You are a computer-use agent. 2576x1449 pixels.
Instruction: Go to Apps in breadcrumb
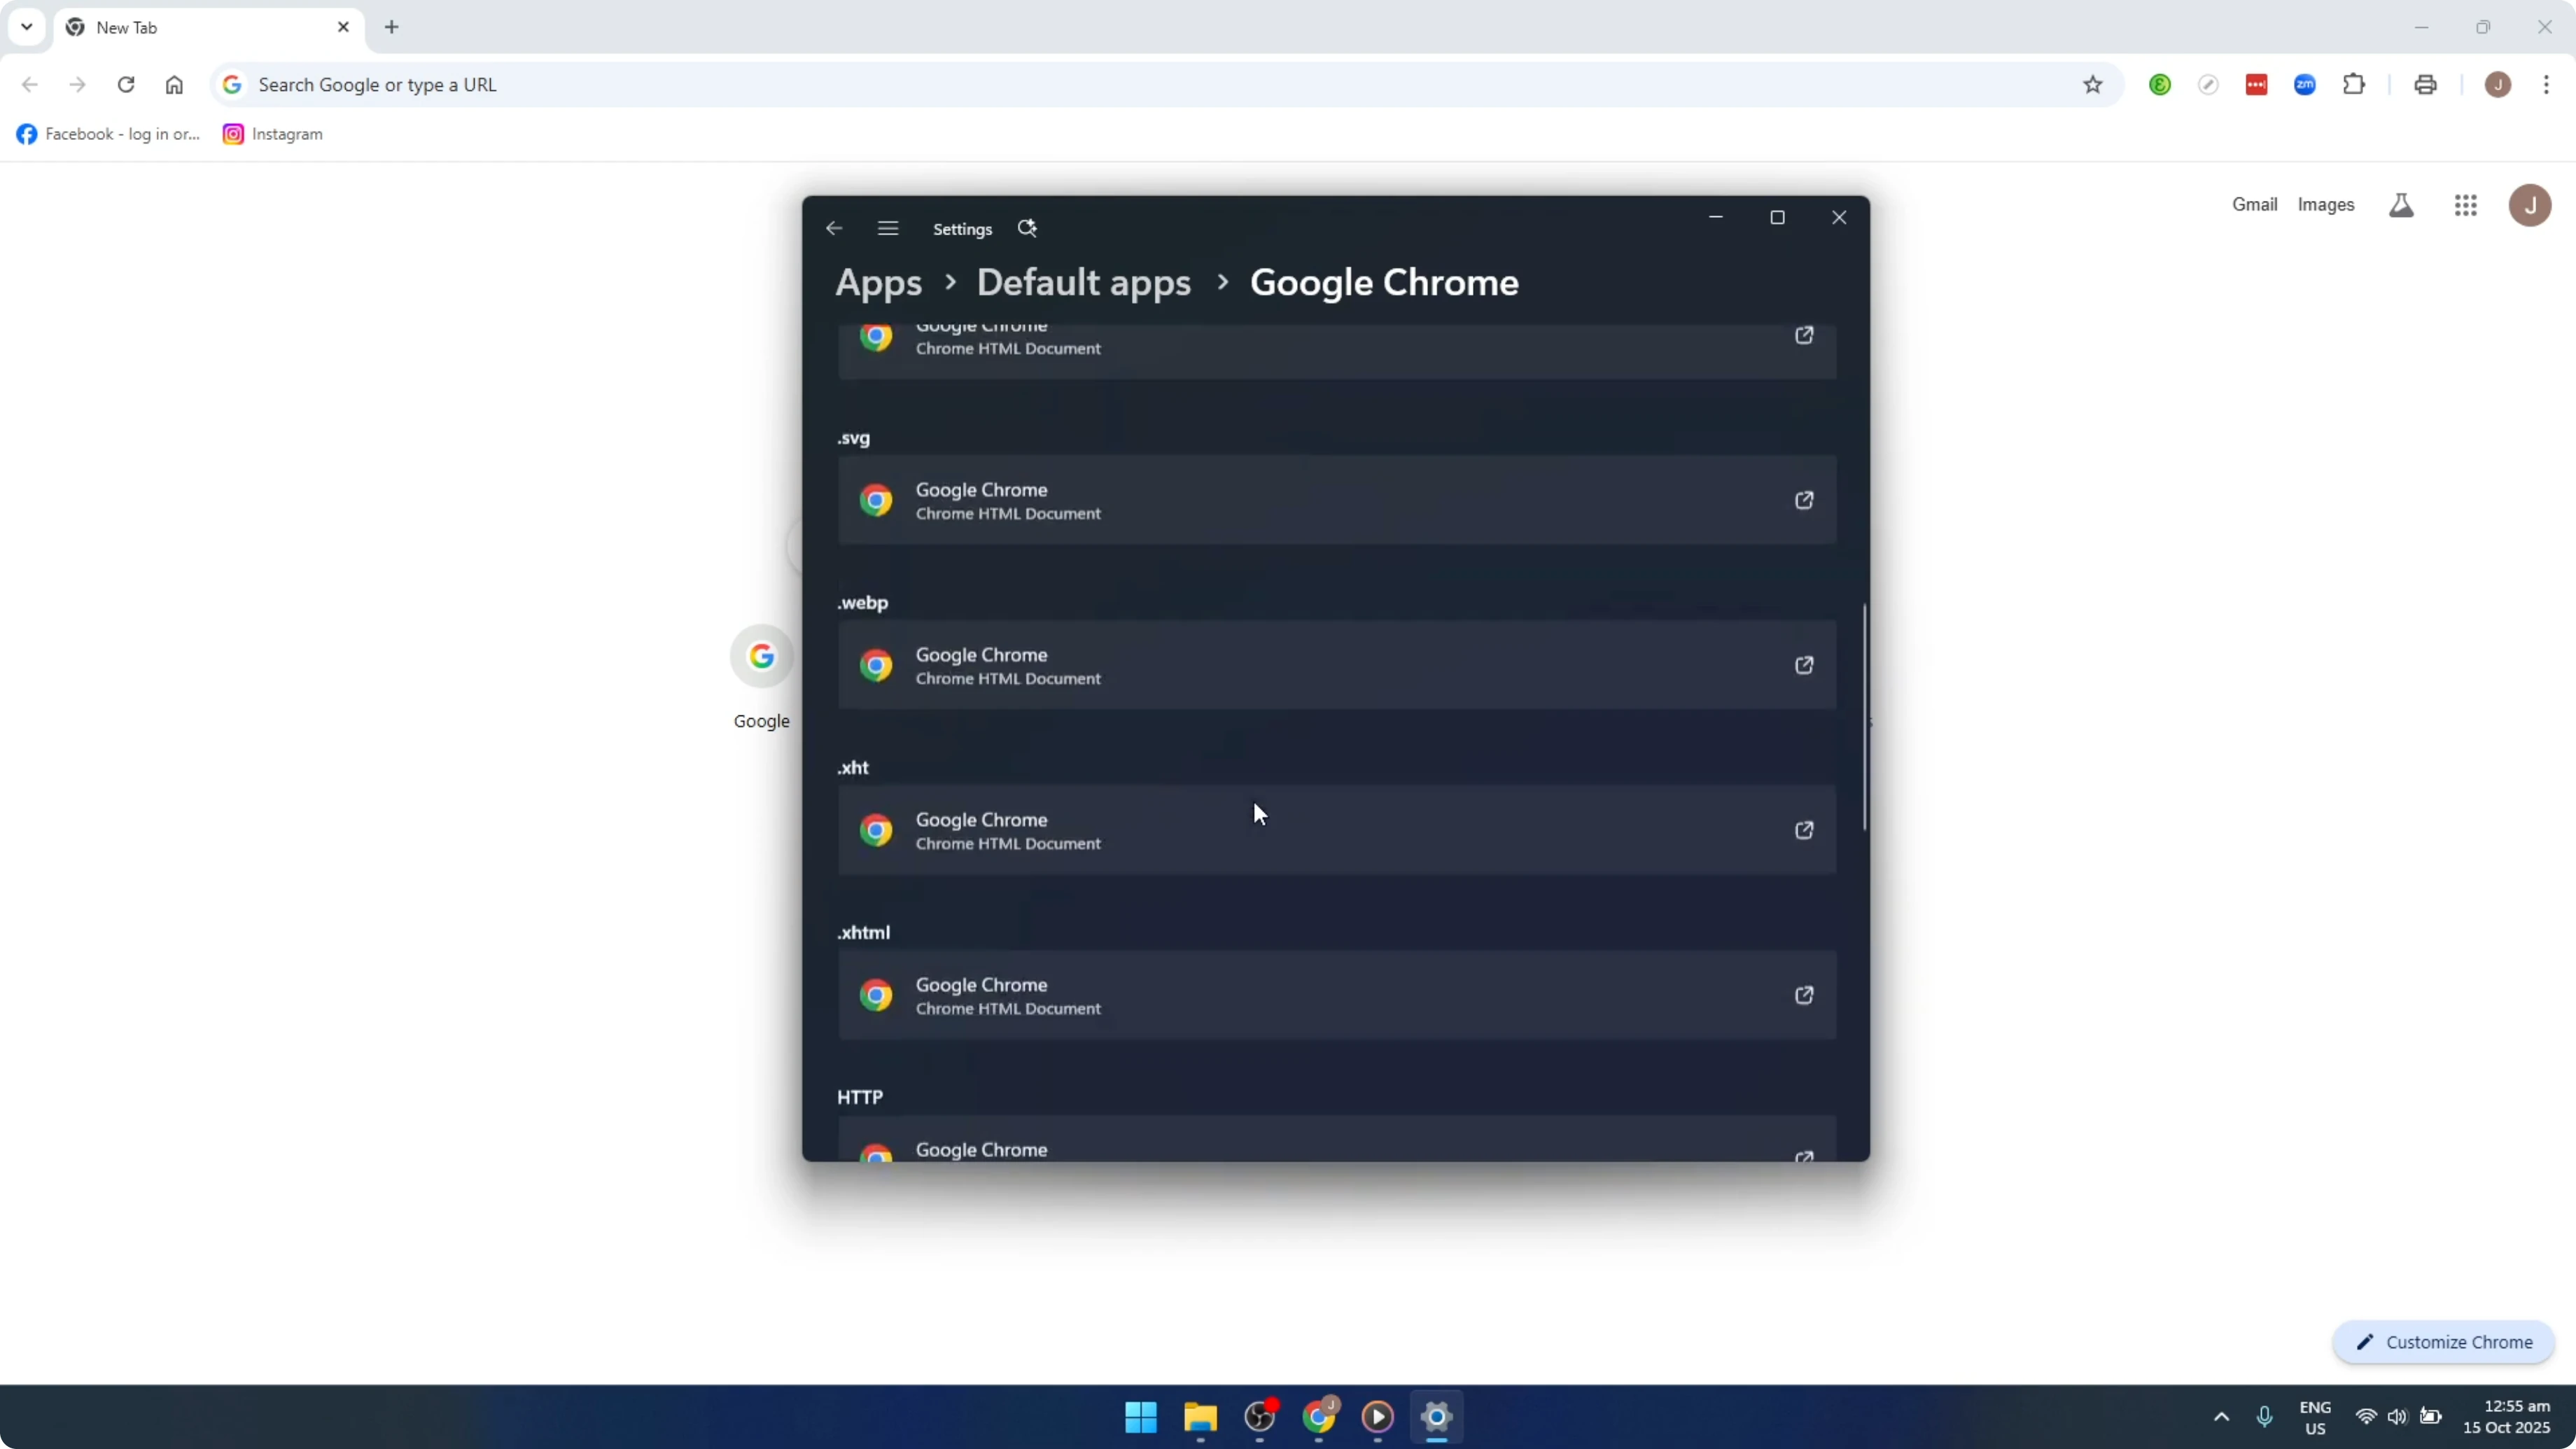coord(878,283)
